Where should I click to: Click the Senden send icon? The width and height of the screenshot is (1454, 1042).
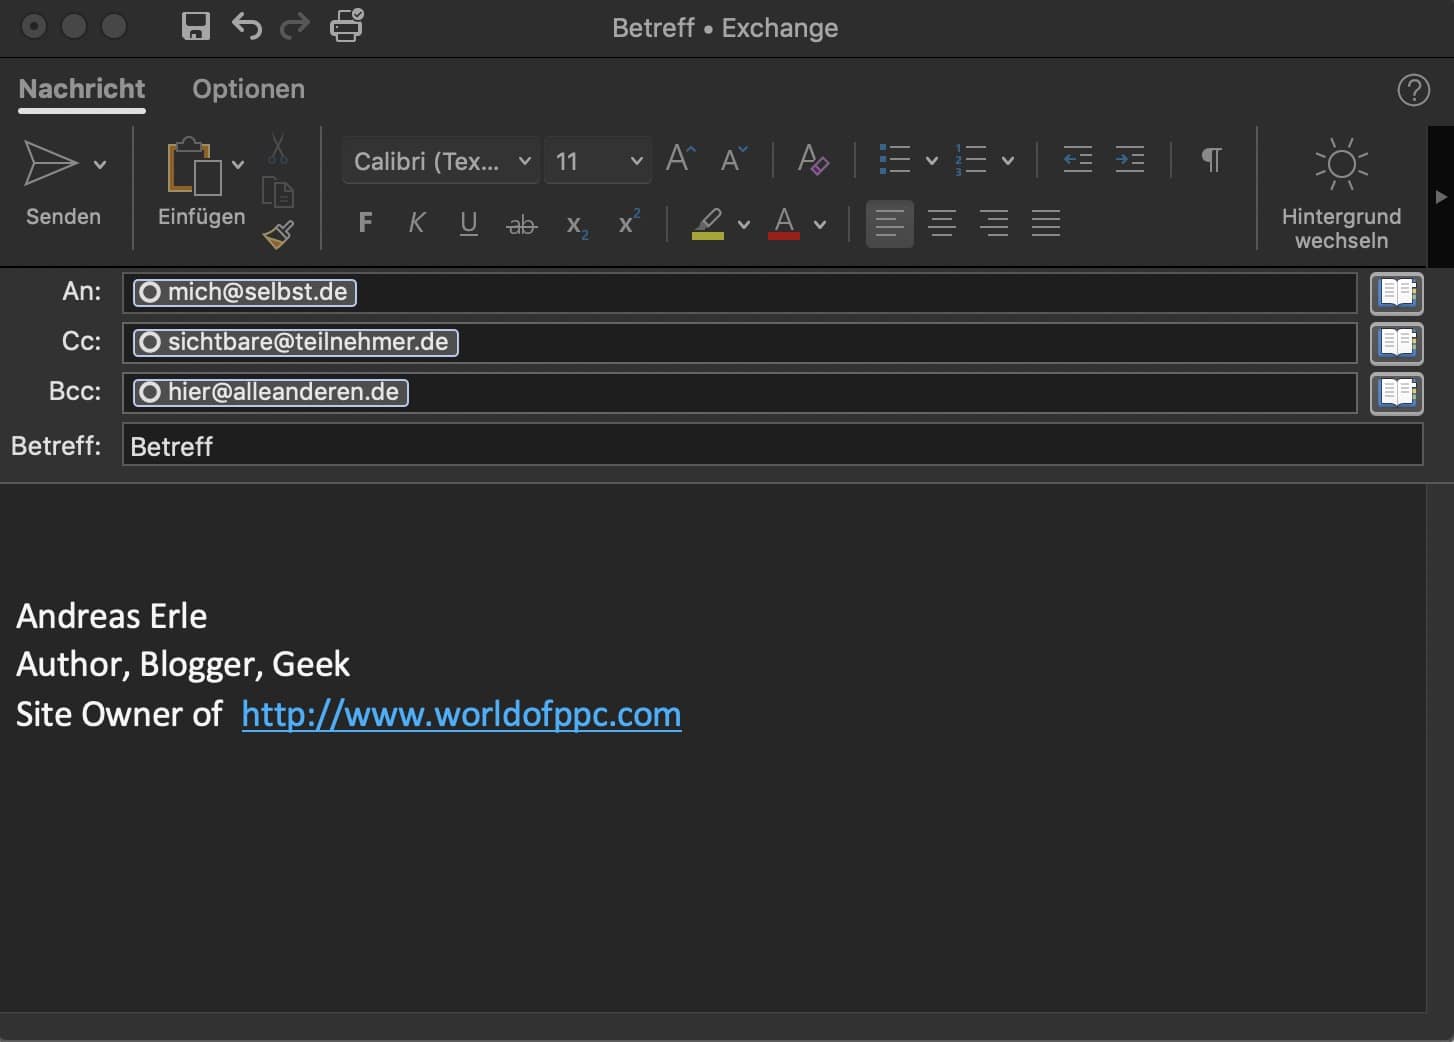[50, 163]
